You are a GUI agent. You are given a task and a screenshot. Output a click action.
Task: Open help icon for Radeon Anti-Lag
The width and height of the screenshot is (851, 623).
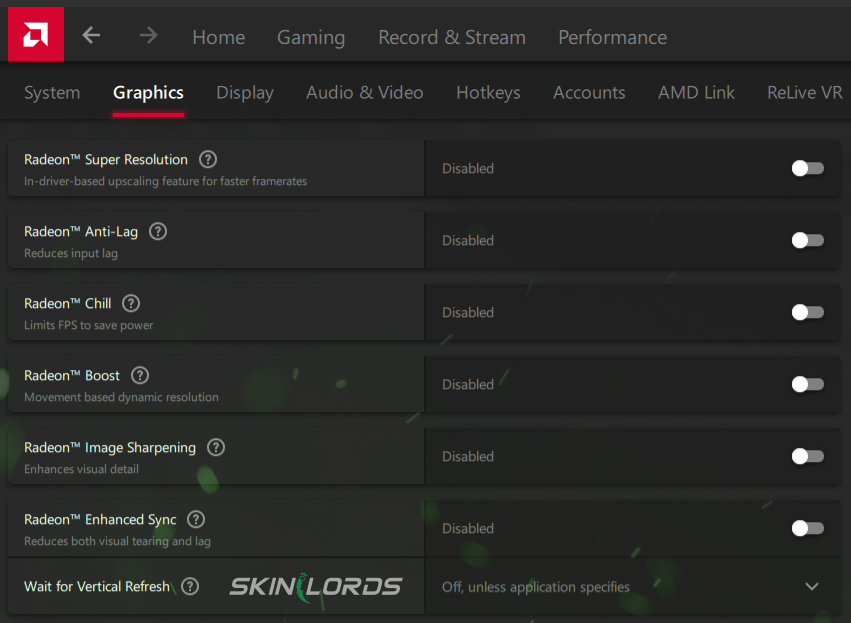tap(158, 232)
